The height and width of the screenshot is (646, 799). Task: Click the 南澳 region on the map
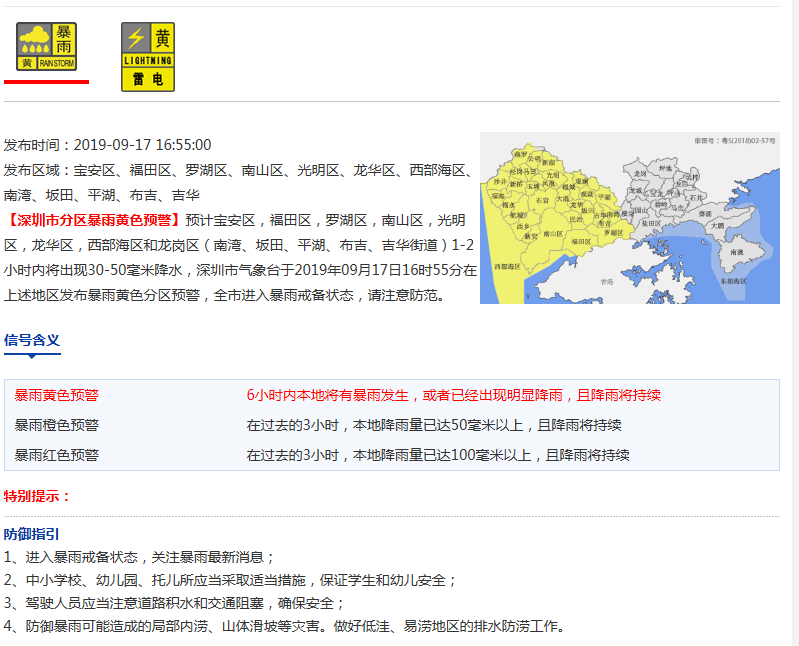[737, 254]
